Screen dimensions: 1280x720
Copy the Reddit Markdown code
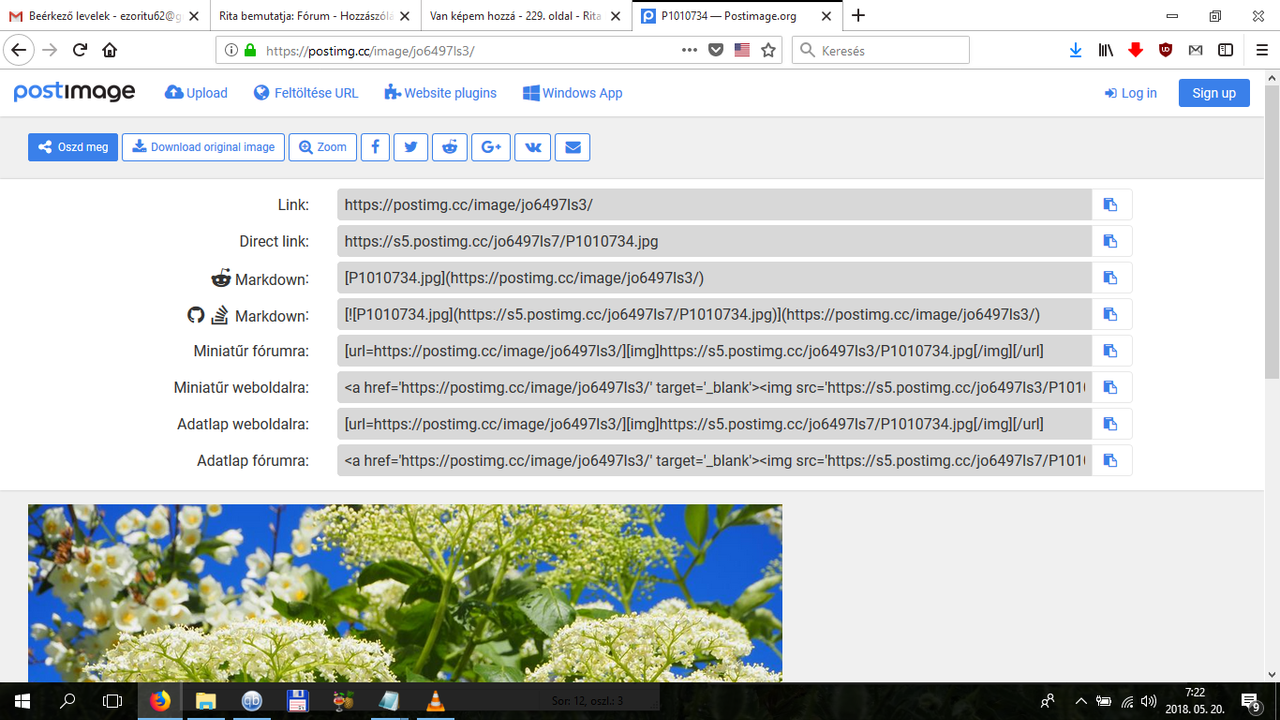coord(1110,277)
